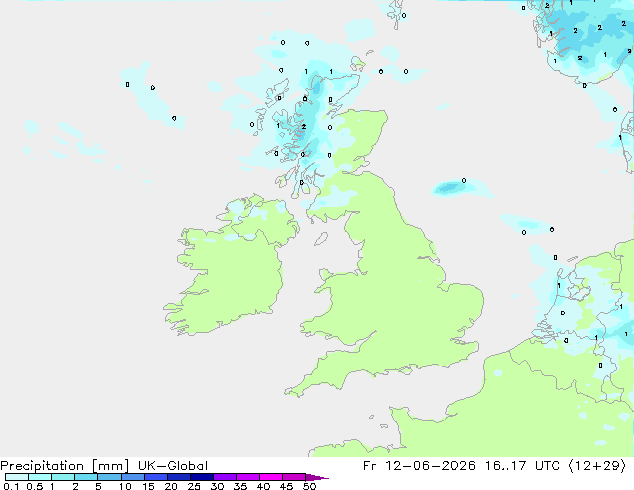This screenshot has width=634, height=490.
Task: Click the '40' legend tick label
Action: [263, 486]
